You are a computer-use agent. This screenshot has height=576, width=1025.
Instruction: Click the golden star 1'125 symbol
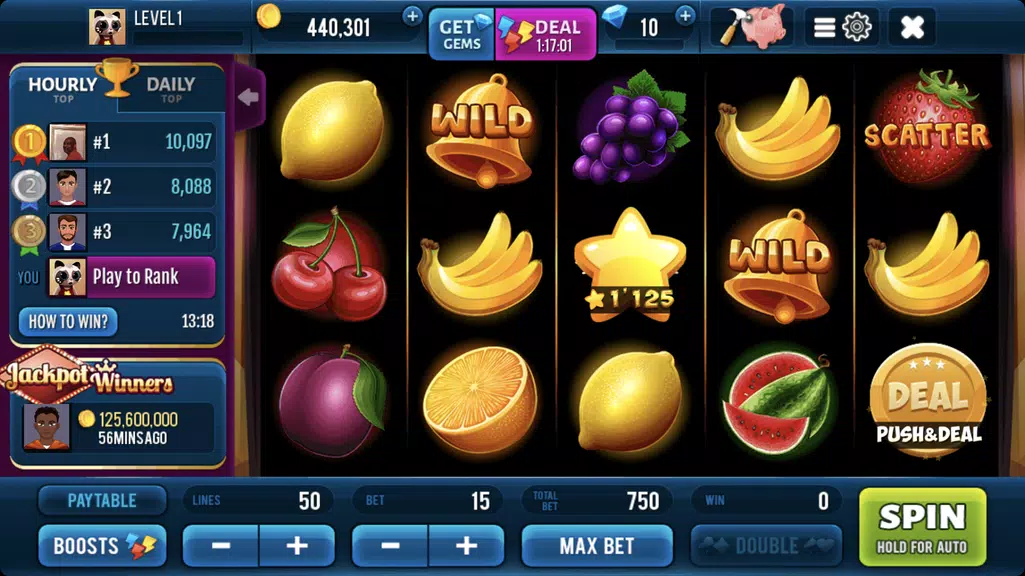630,265
